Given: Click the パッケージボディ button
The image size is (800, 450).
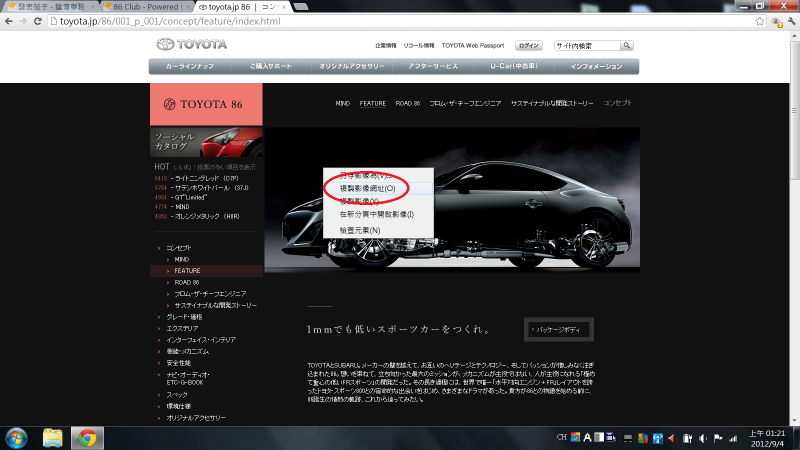Looking at the screenshot, I should click(559, 330).
